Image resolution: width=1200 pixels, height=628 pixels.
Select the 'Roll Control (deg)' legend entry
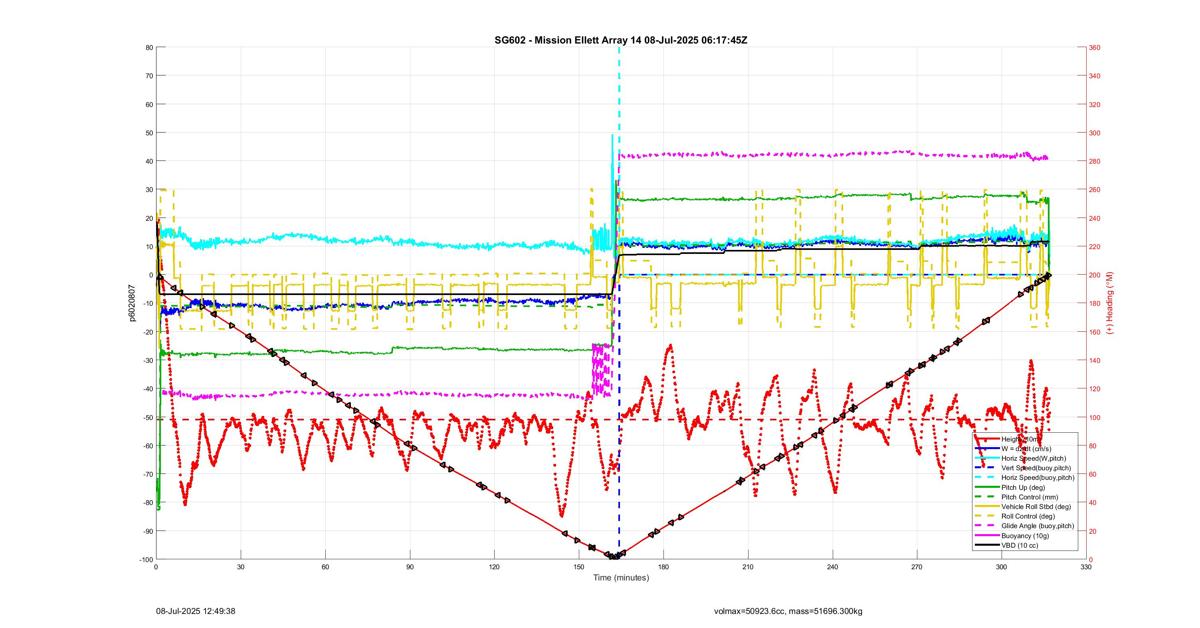pos(1015,516)
